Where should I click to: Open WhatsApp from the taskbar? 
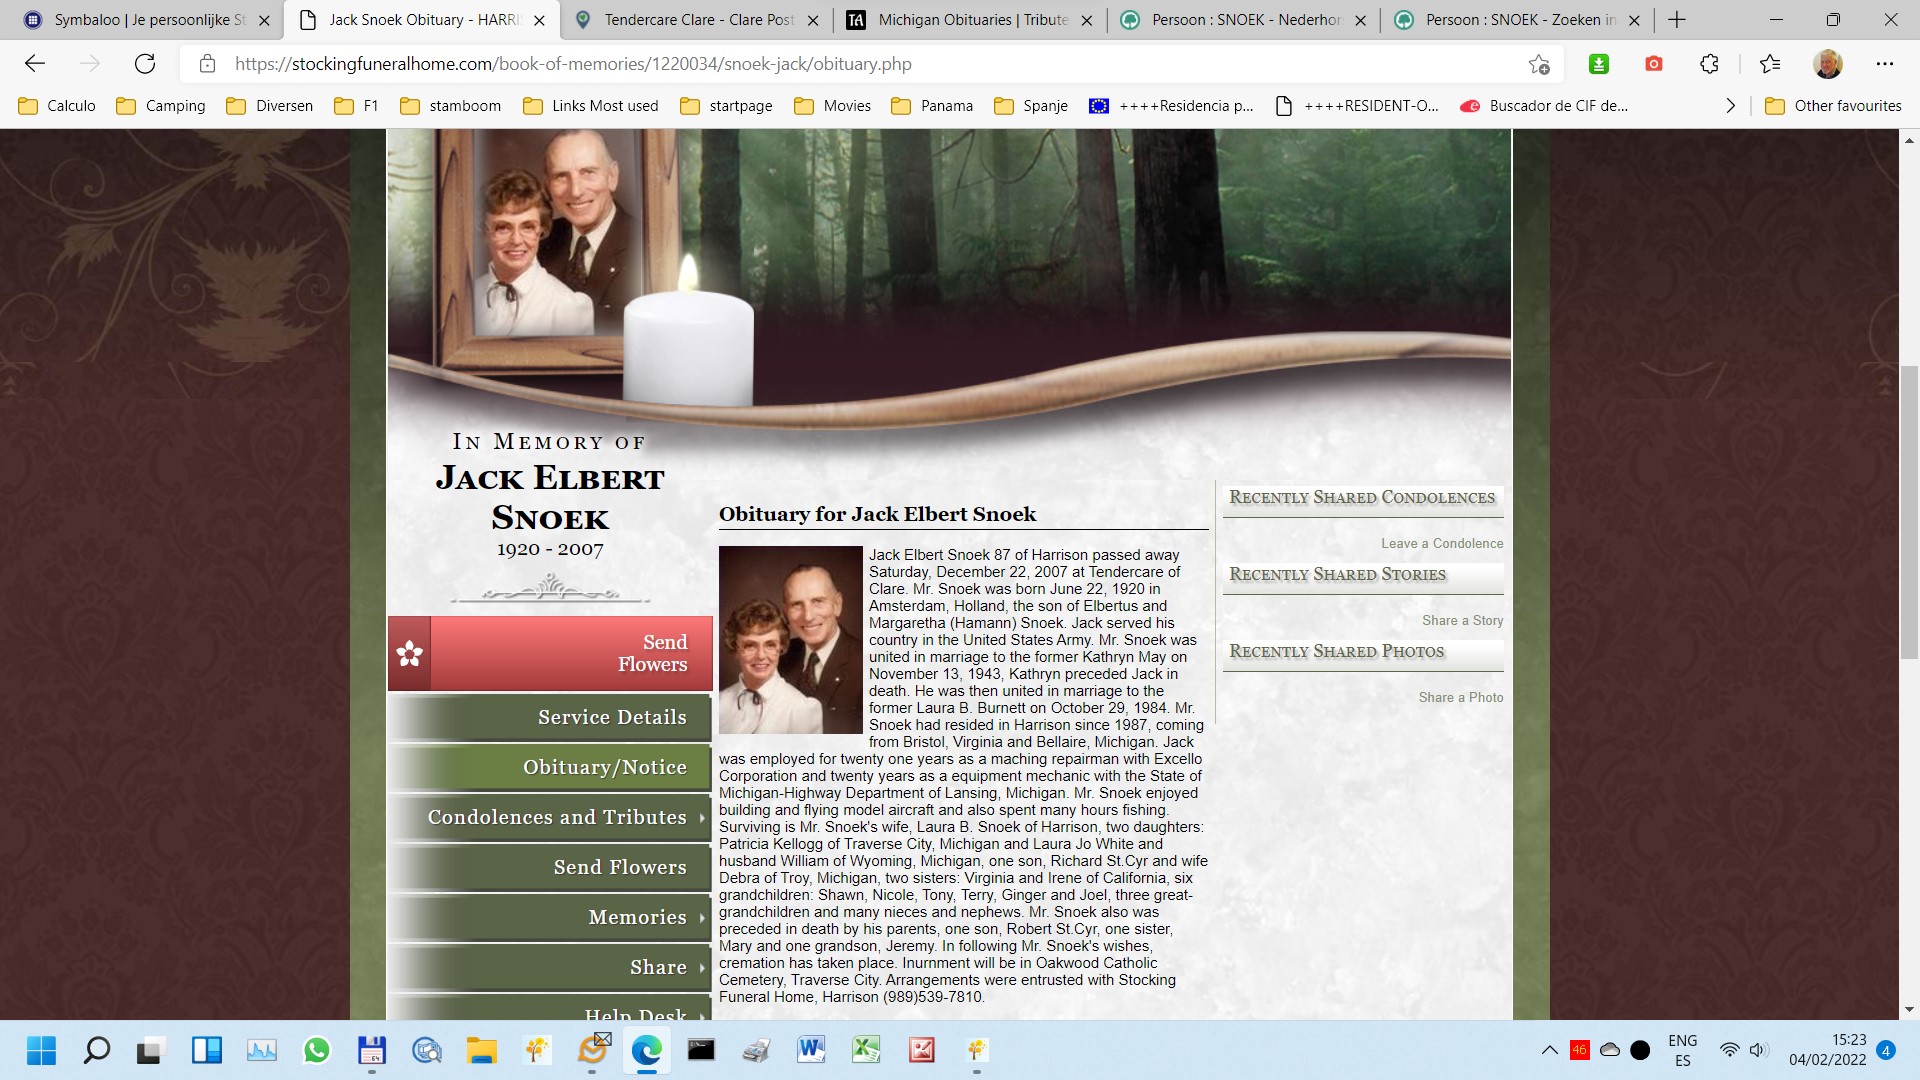click(x=317, y=1050)
